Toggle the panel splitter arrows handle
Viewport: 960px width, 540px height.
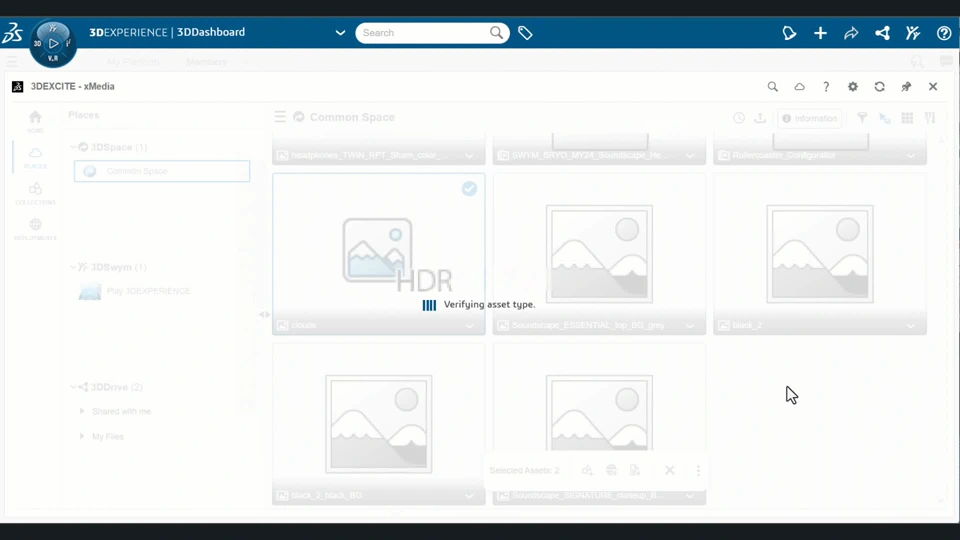click(x=264, y=315)
